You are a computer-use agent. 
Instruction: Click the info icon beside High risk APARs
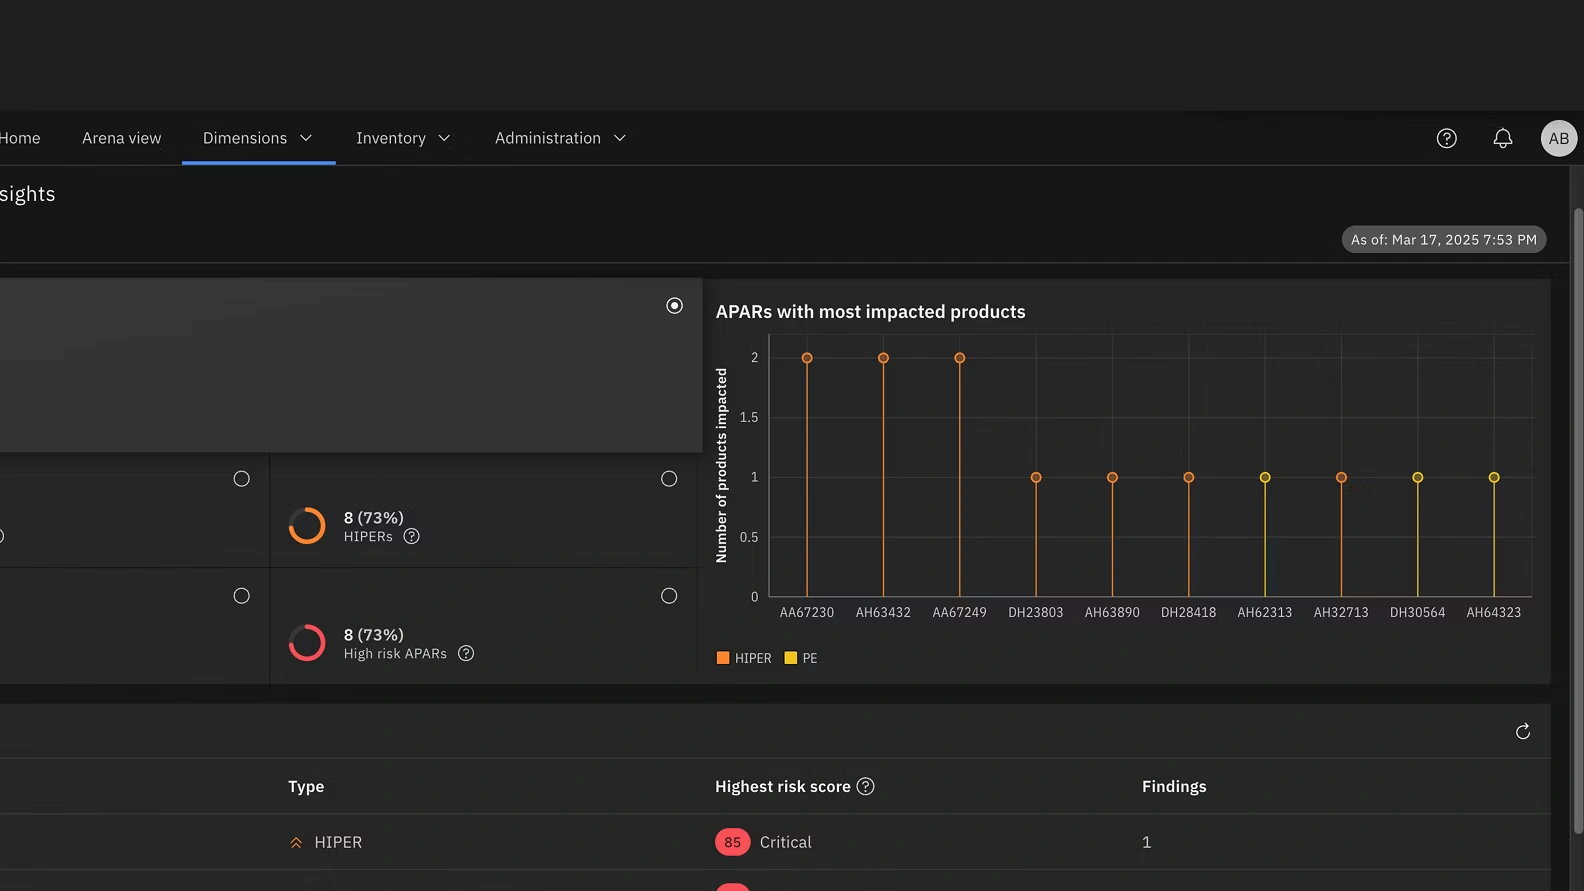466,654
